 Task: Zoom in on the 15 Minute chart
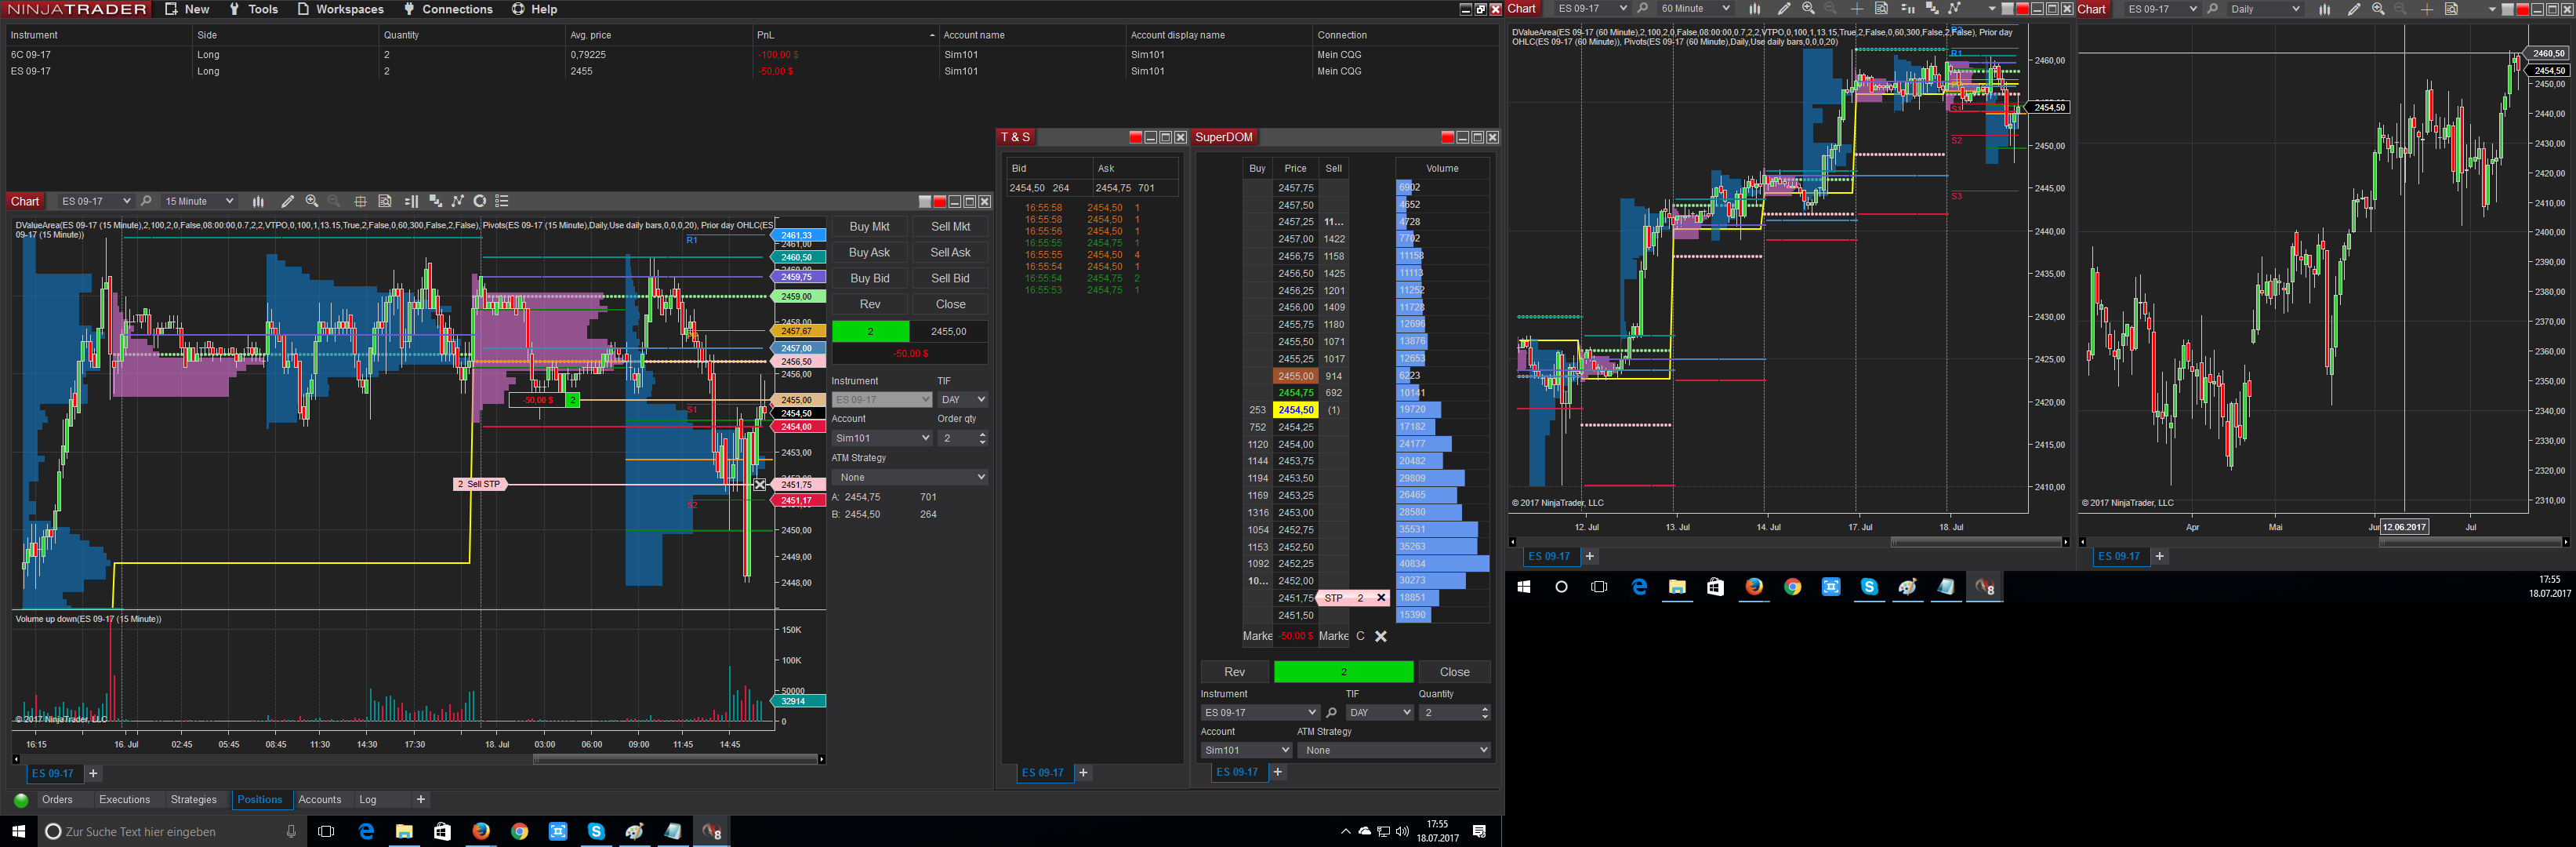[x=312, y=201]
